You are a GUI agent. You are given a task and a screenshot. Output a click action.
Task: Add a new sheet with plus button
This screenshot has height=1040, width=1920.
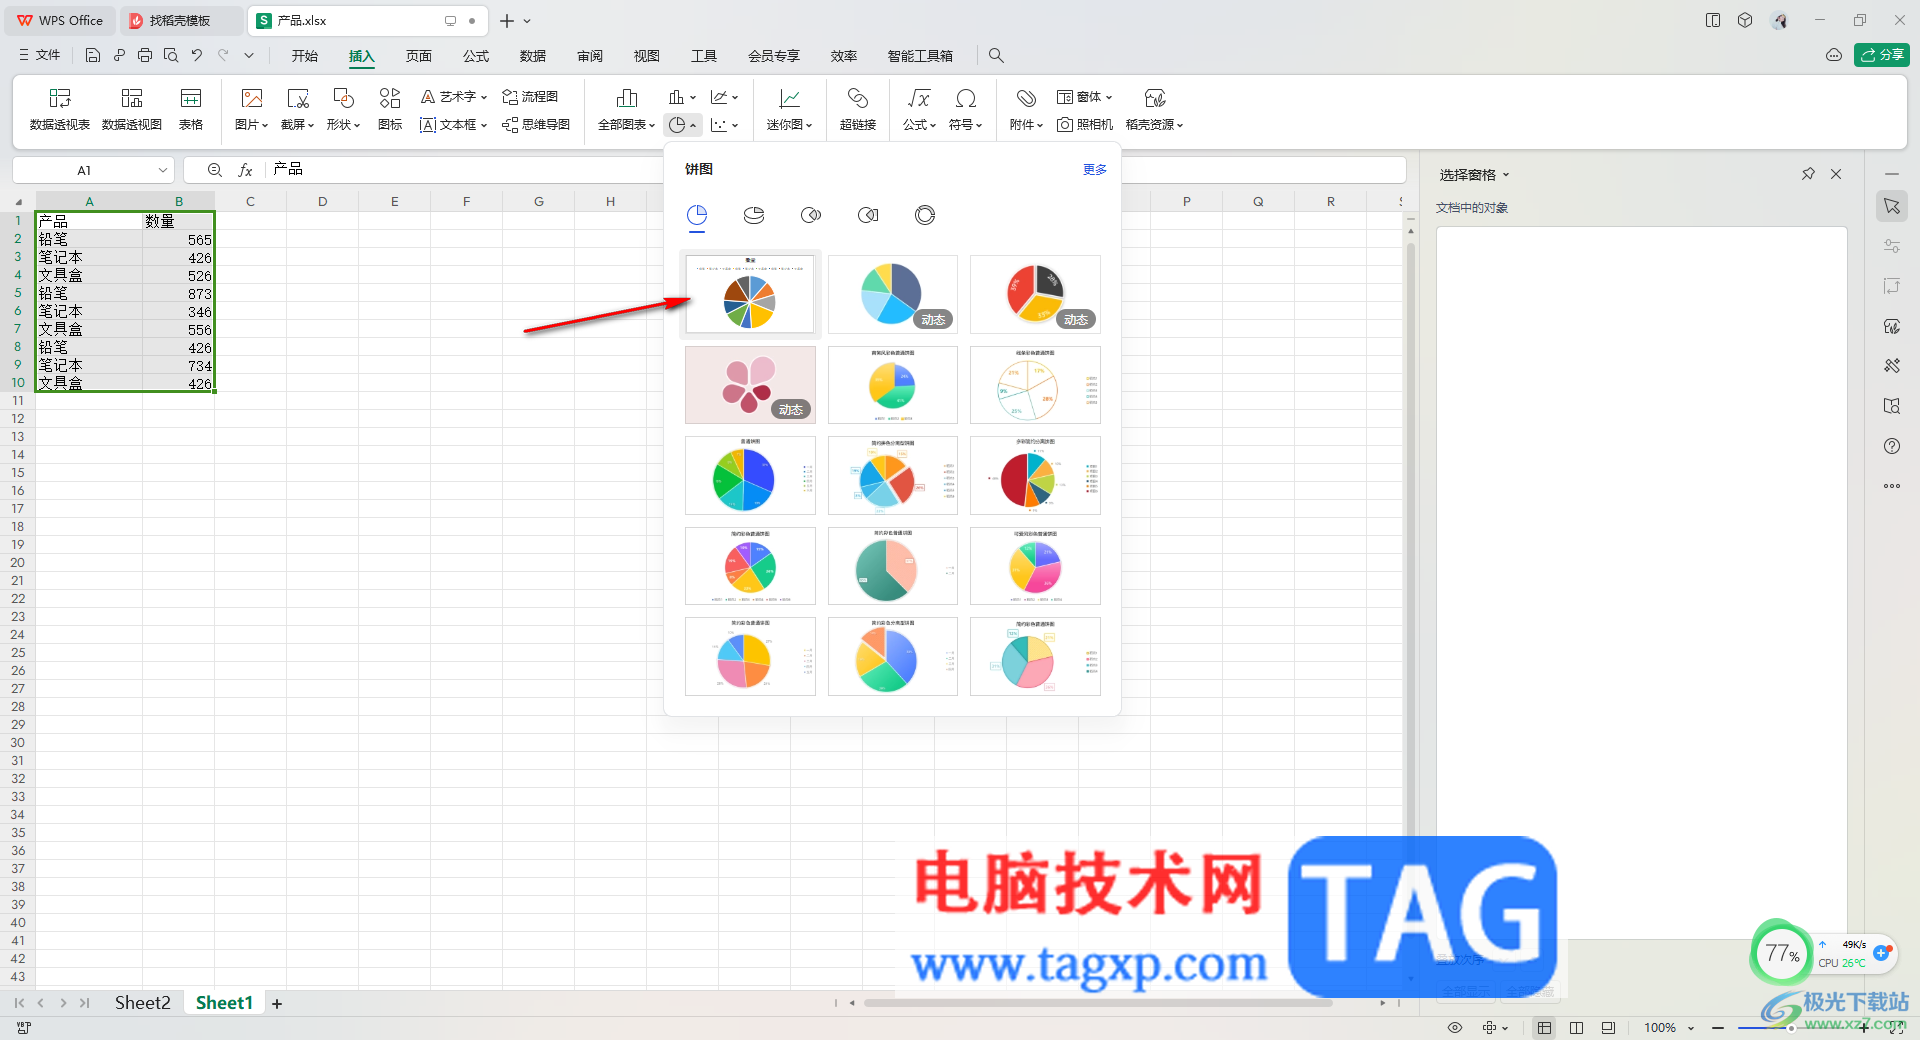pyautogui.click(x=277, y=1003)
